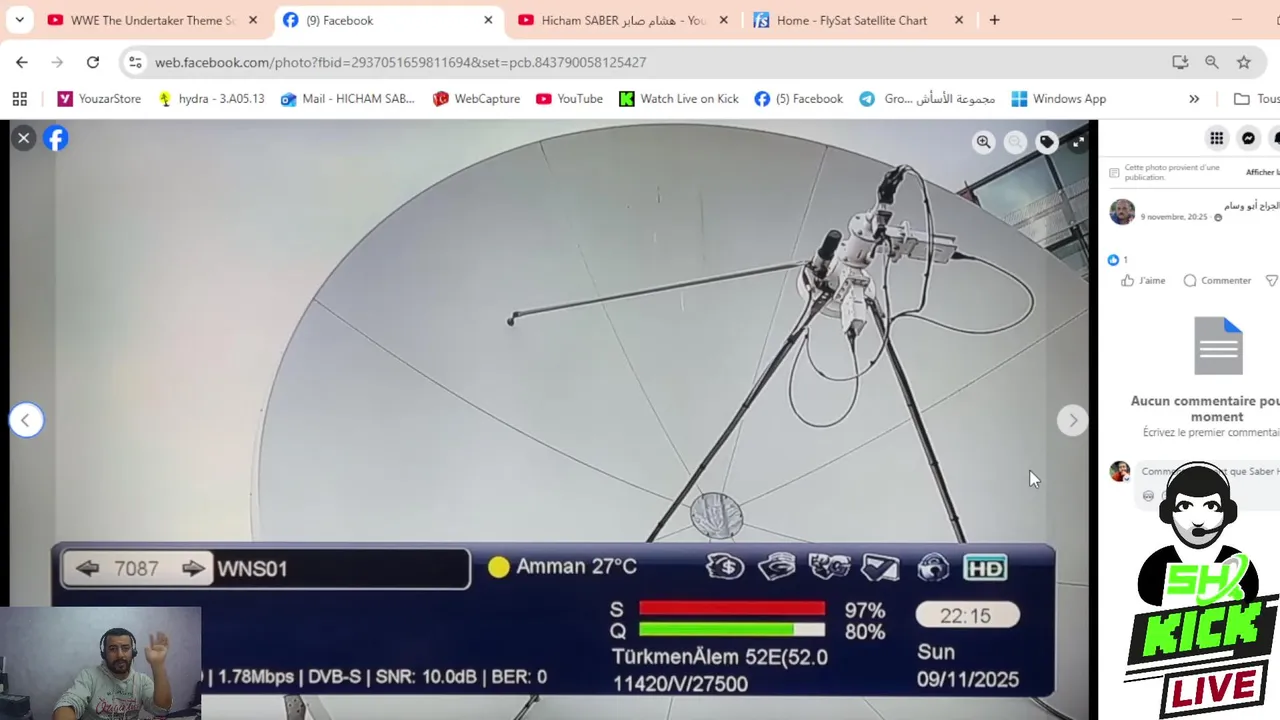Open the YouTube bookmark

pos(569,99)
